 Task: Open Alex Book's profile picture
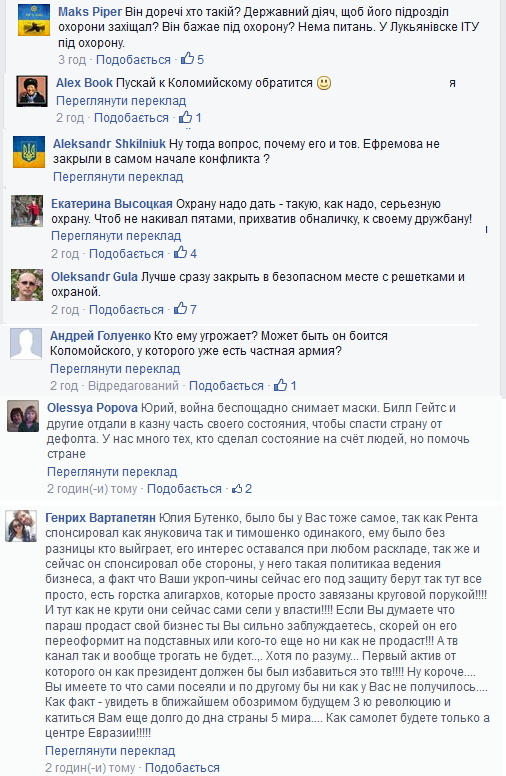pyautogui.click(x=32, y=91)
